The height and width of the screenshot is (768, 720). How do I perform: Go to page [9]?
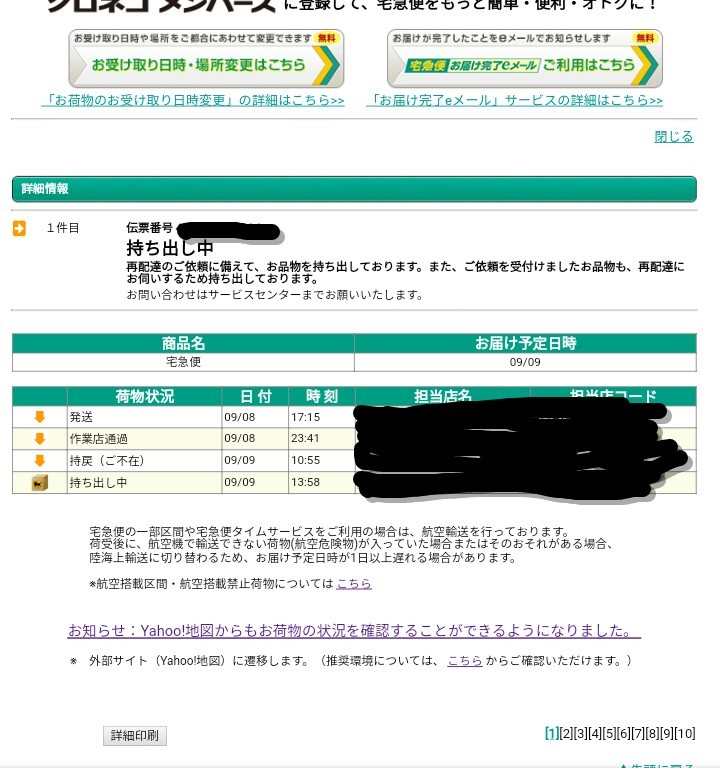click(x=667, y=733)
